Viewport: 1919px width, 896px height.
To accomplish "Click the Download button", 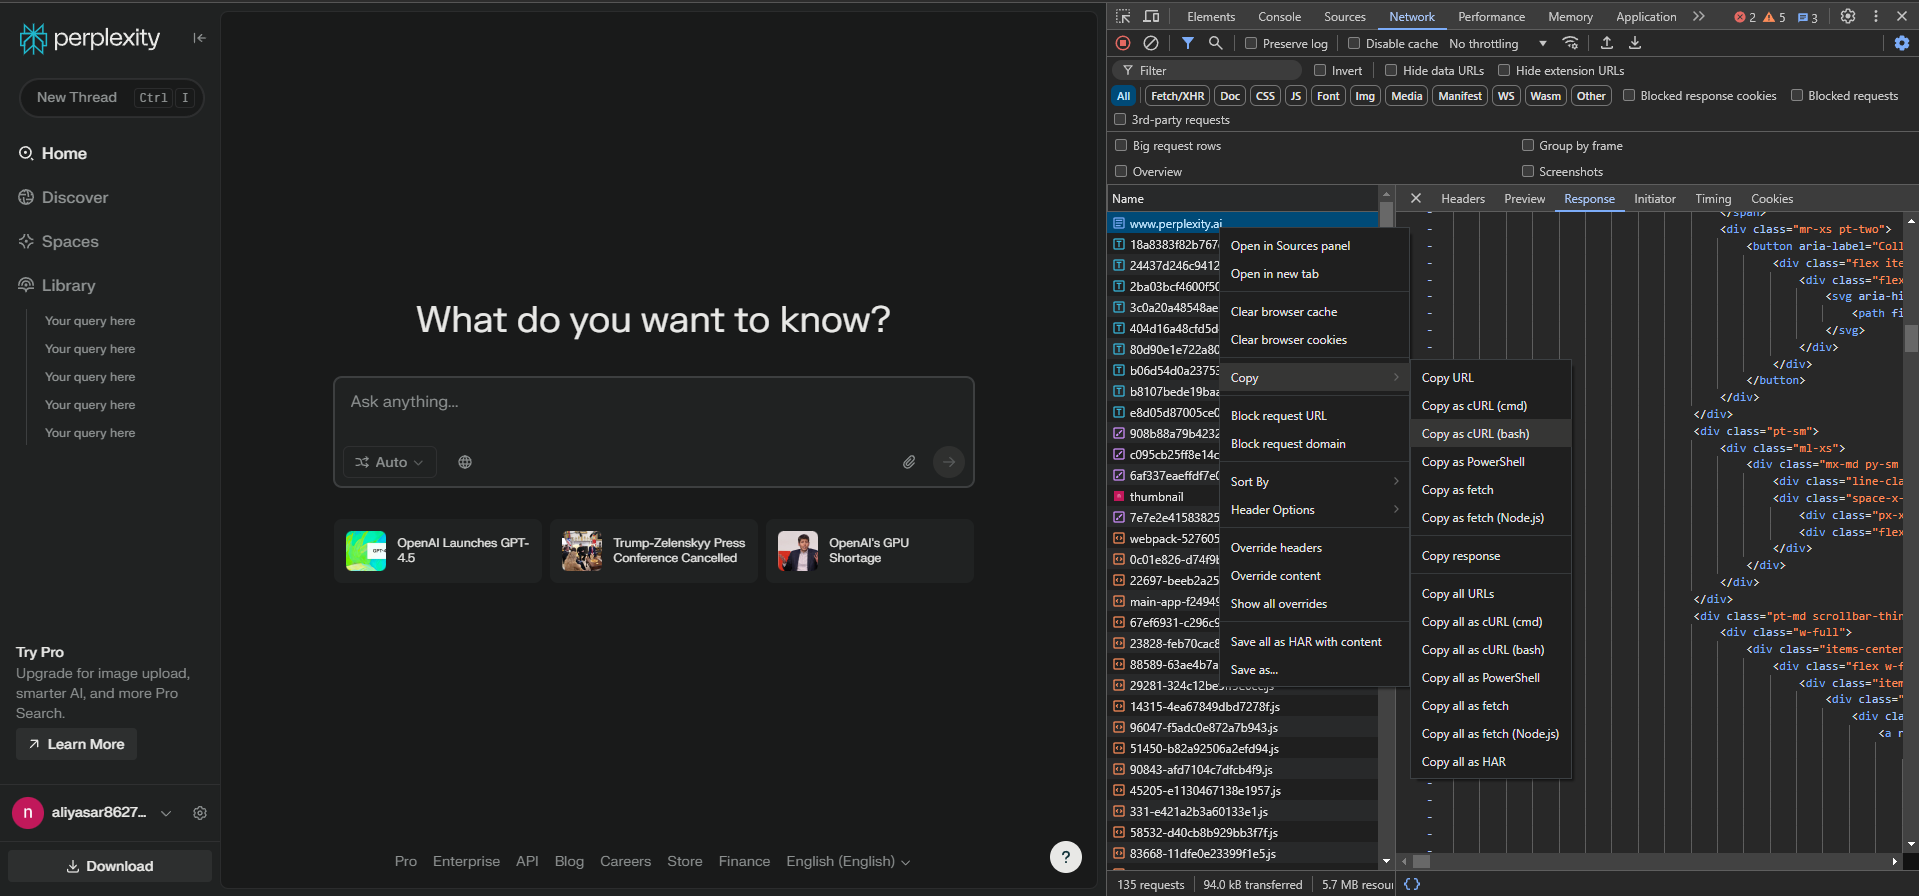I will tap(110, 866).
